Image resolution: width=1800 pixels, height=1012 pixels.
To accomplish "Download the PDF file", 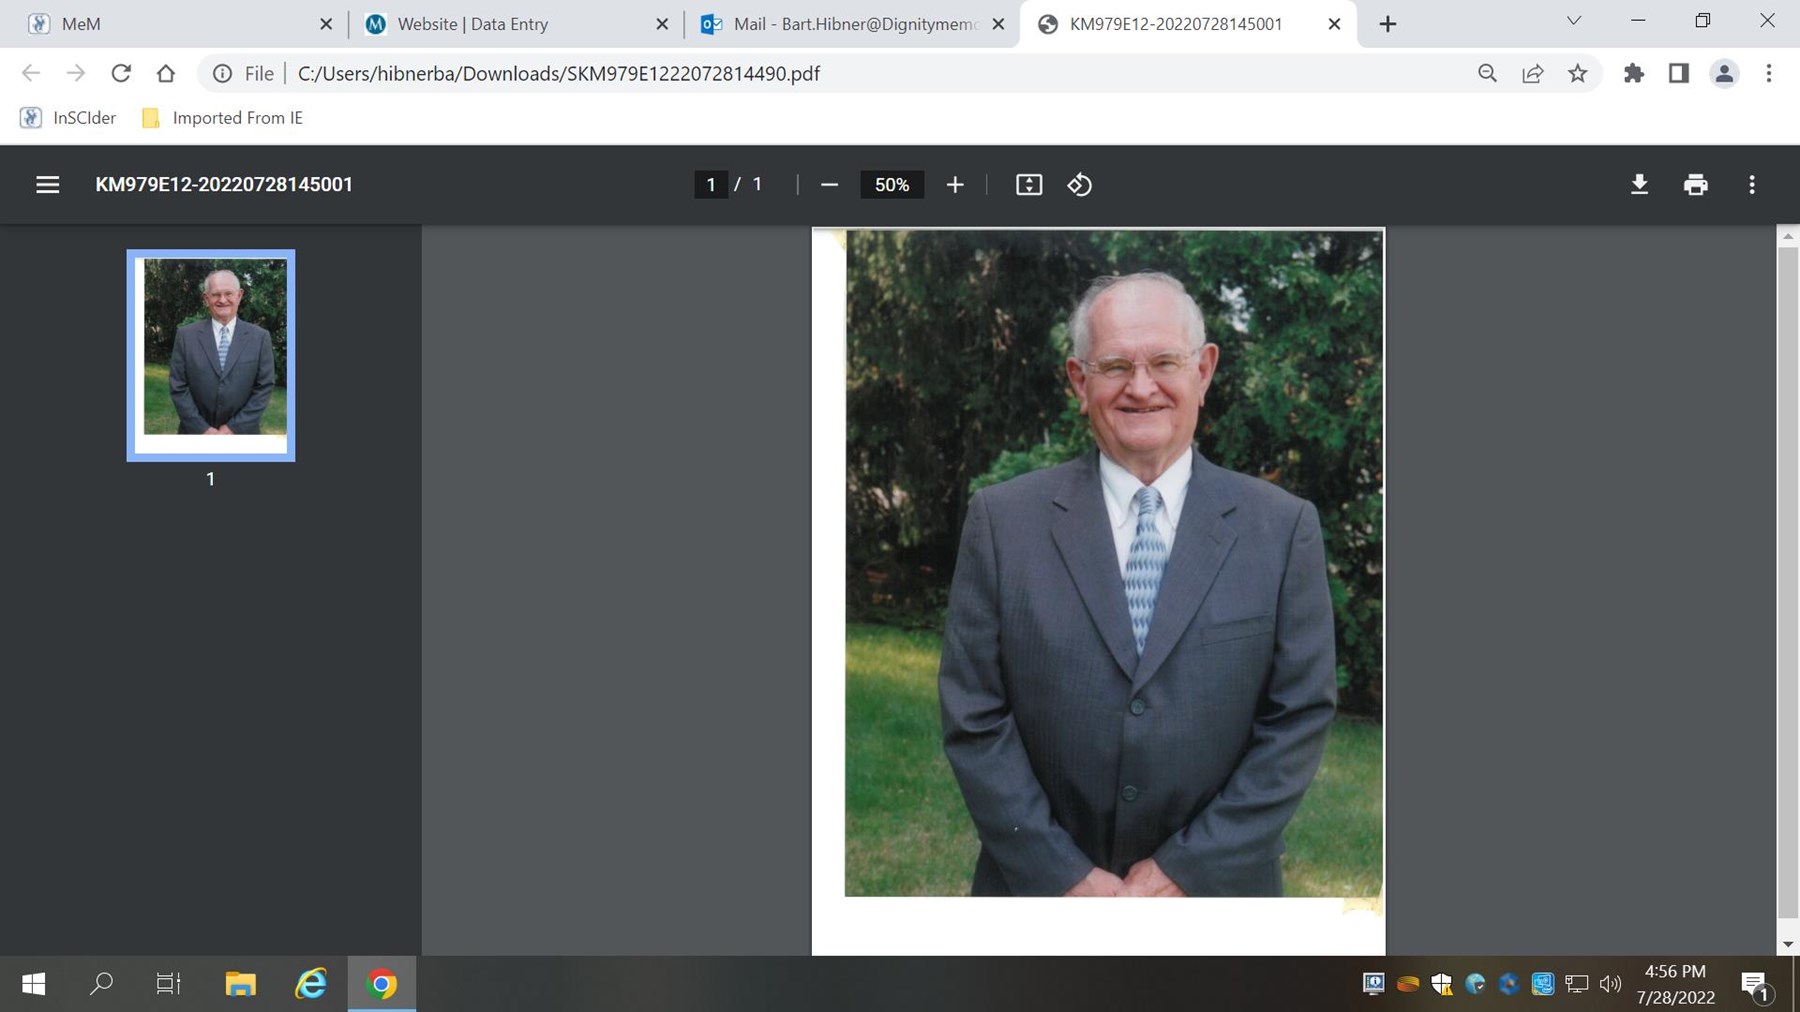I will [x=1639, y=185].
